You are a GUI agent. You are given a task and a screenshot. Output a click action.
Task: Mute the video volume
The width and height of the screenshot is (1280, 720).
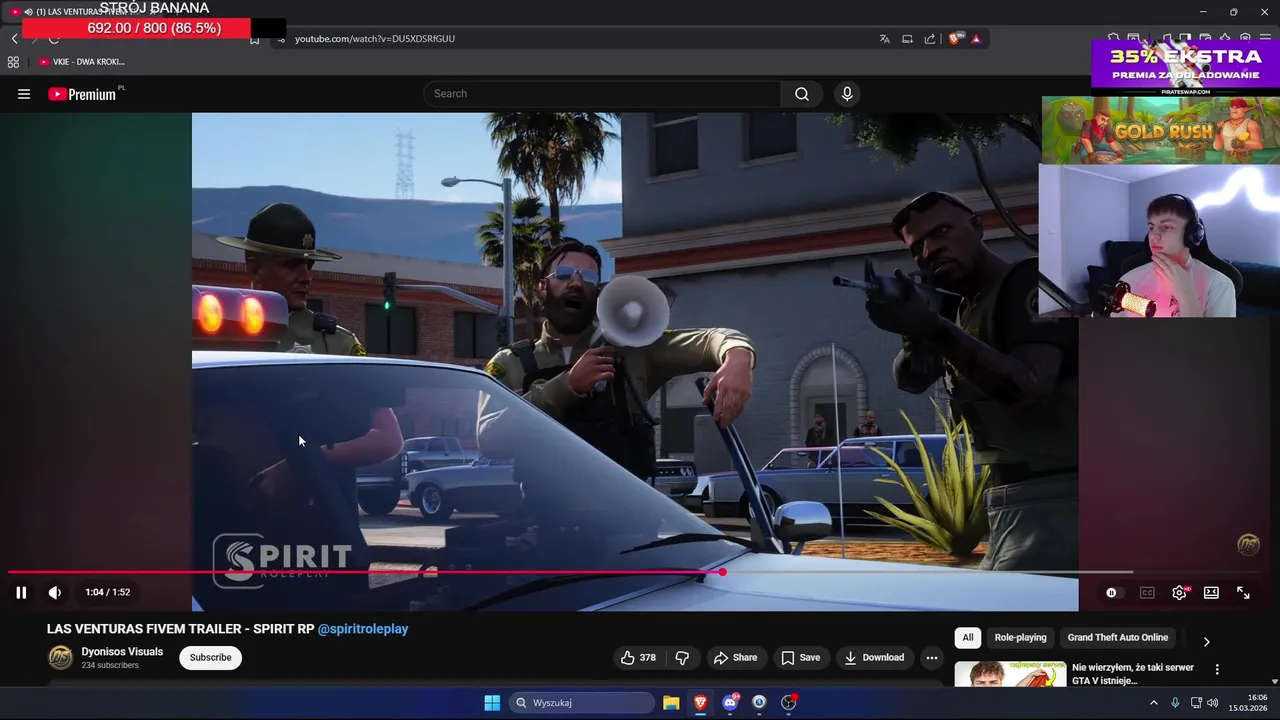[x=55, y=592]
